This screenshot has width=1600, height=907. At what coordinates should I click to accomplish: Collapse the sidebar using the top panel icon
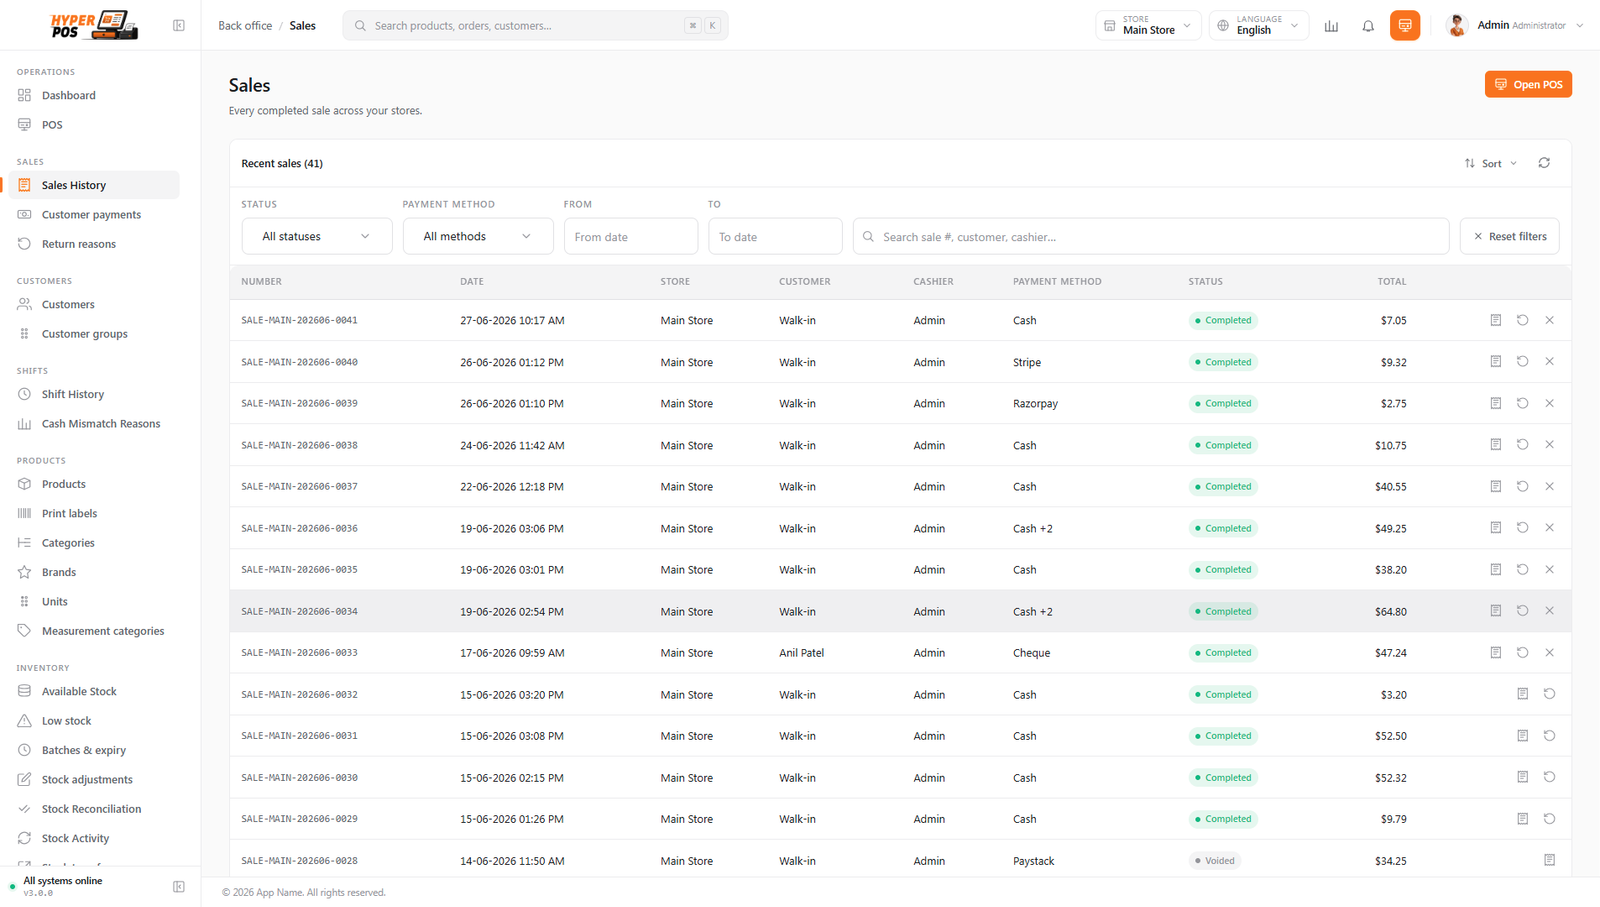point(179,25)
